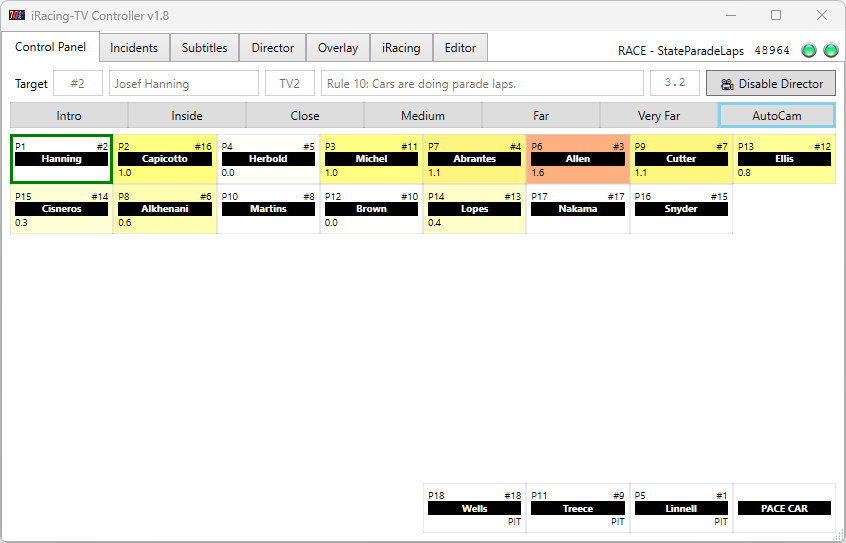Viewport: 846px width, 543px height.
Task: Select the Herbold P4 driver card
Action: (x=268, y=159)
